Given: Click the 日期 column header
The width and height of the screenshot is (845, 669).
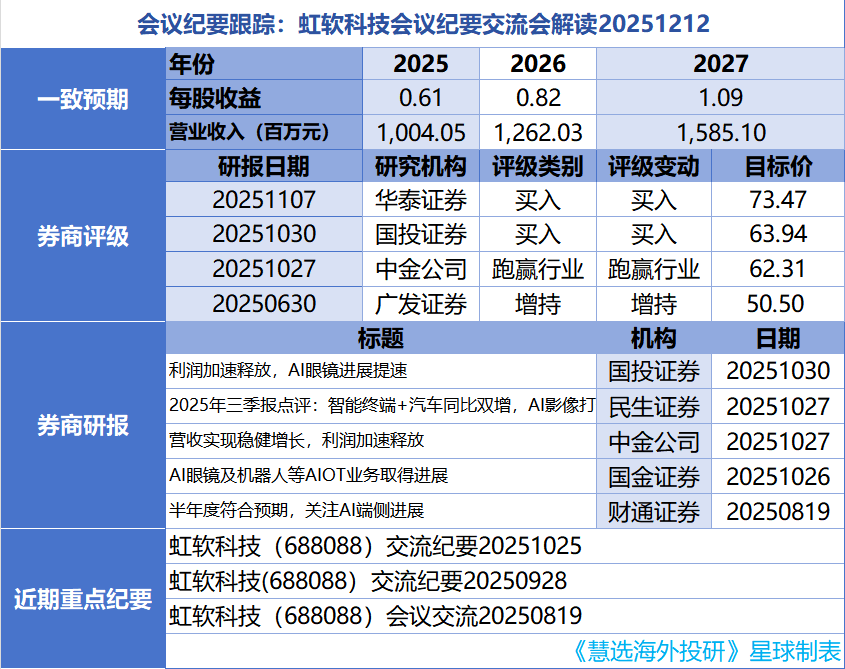Looking at the screenshot, I should point(778,339).
